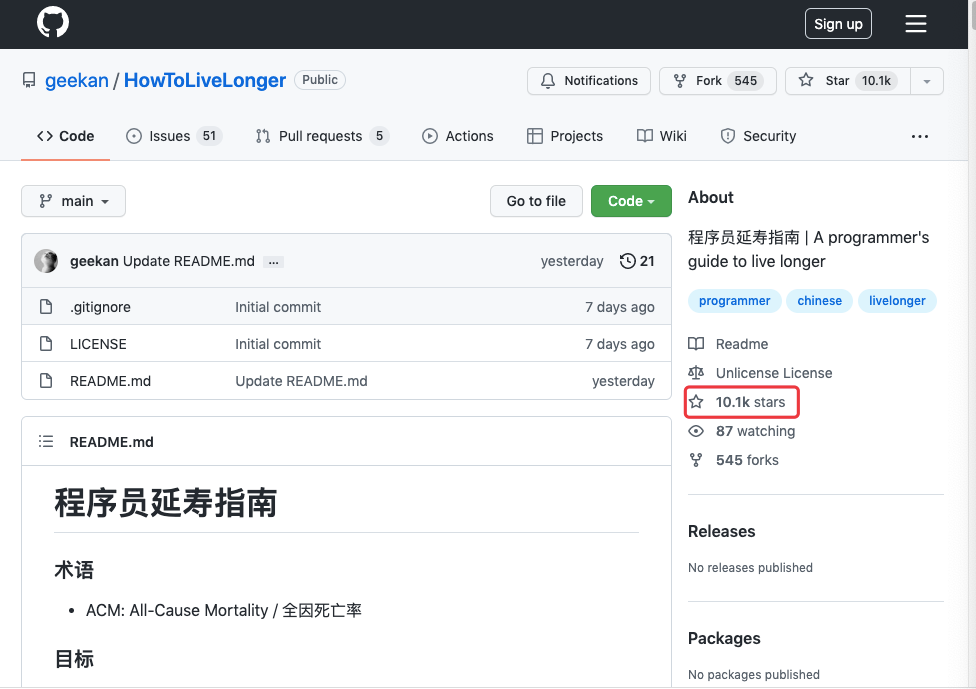Open README table of contents list icon
The image size is (976, 689).
pos(46,441)
